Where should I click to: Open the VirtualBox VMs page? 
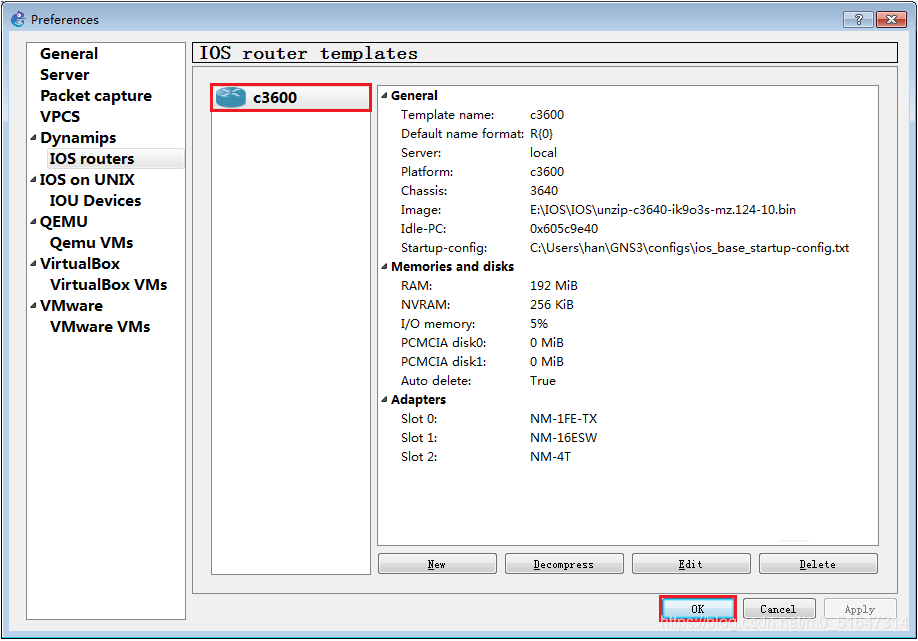(x=109, y=285)
